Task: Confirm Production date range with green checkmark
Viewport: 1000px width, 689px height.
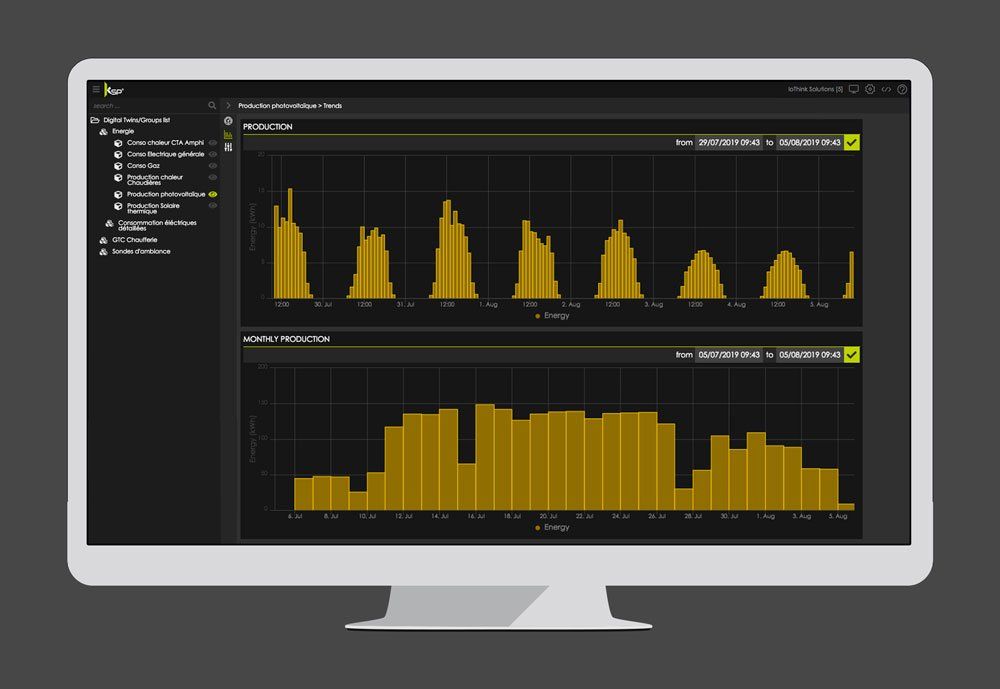Action: click(851, 142)
